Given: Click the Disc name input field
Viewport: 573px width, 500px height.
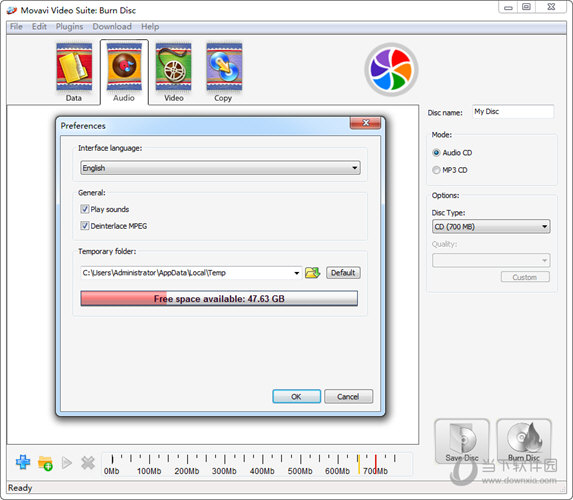Looking at the screenshot, I should pyautogui.click(x=513, y=112).
